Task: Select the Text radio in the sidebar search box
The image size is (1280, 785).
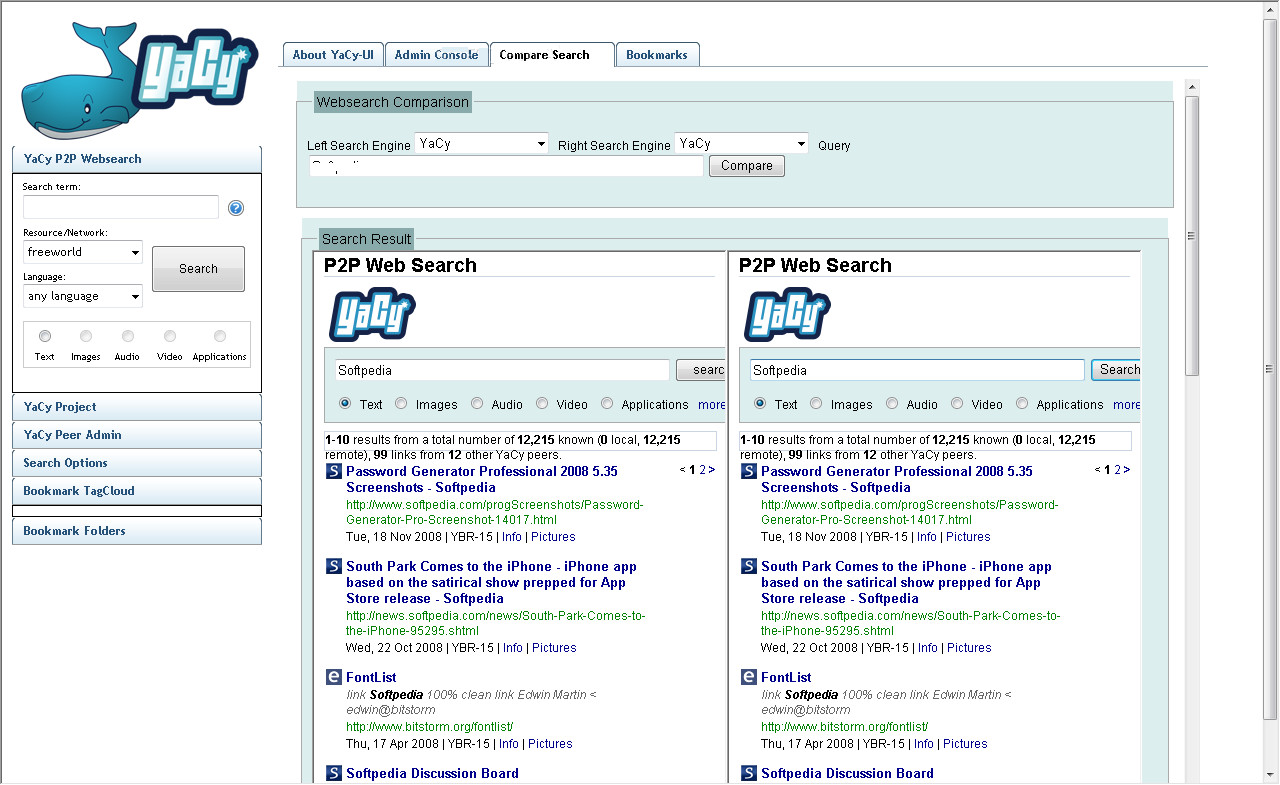Action: (x=45, y=337)
